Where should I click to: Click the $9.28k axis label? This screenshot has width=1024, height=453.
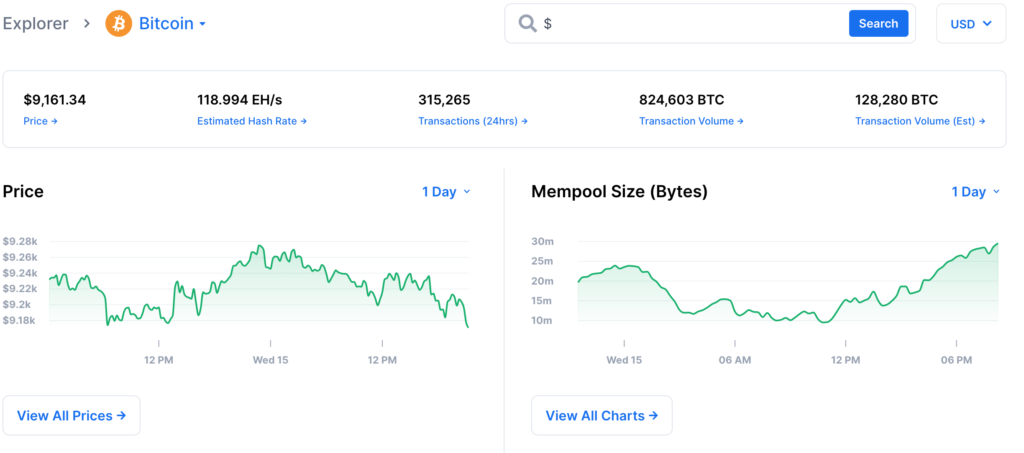click(20, 242)
